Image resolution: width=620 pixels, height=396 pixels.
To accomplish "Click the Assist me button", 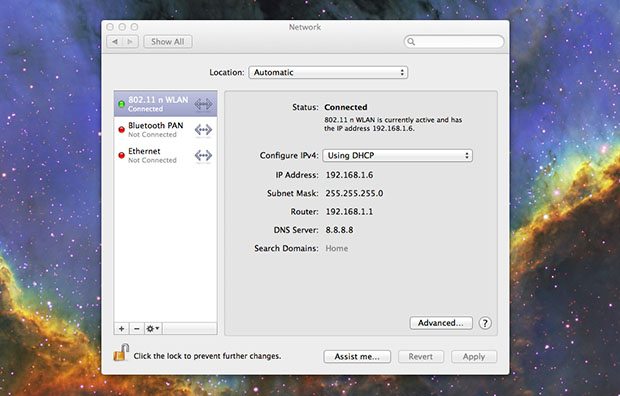I will pos(357,356).
